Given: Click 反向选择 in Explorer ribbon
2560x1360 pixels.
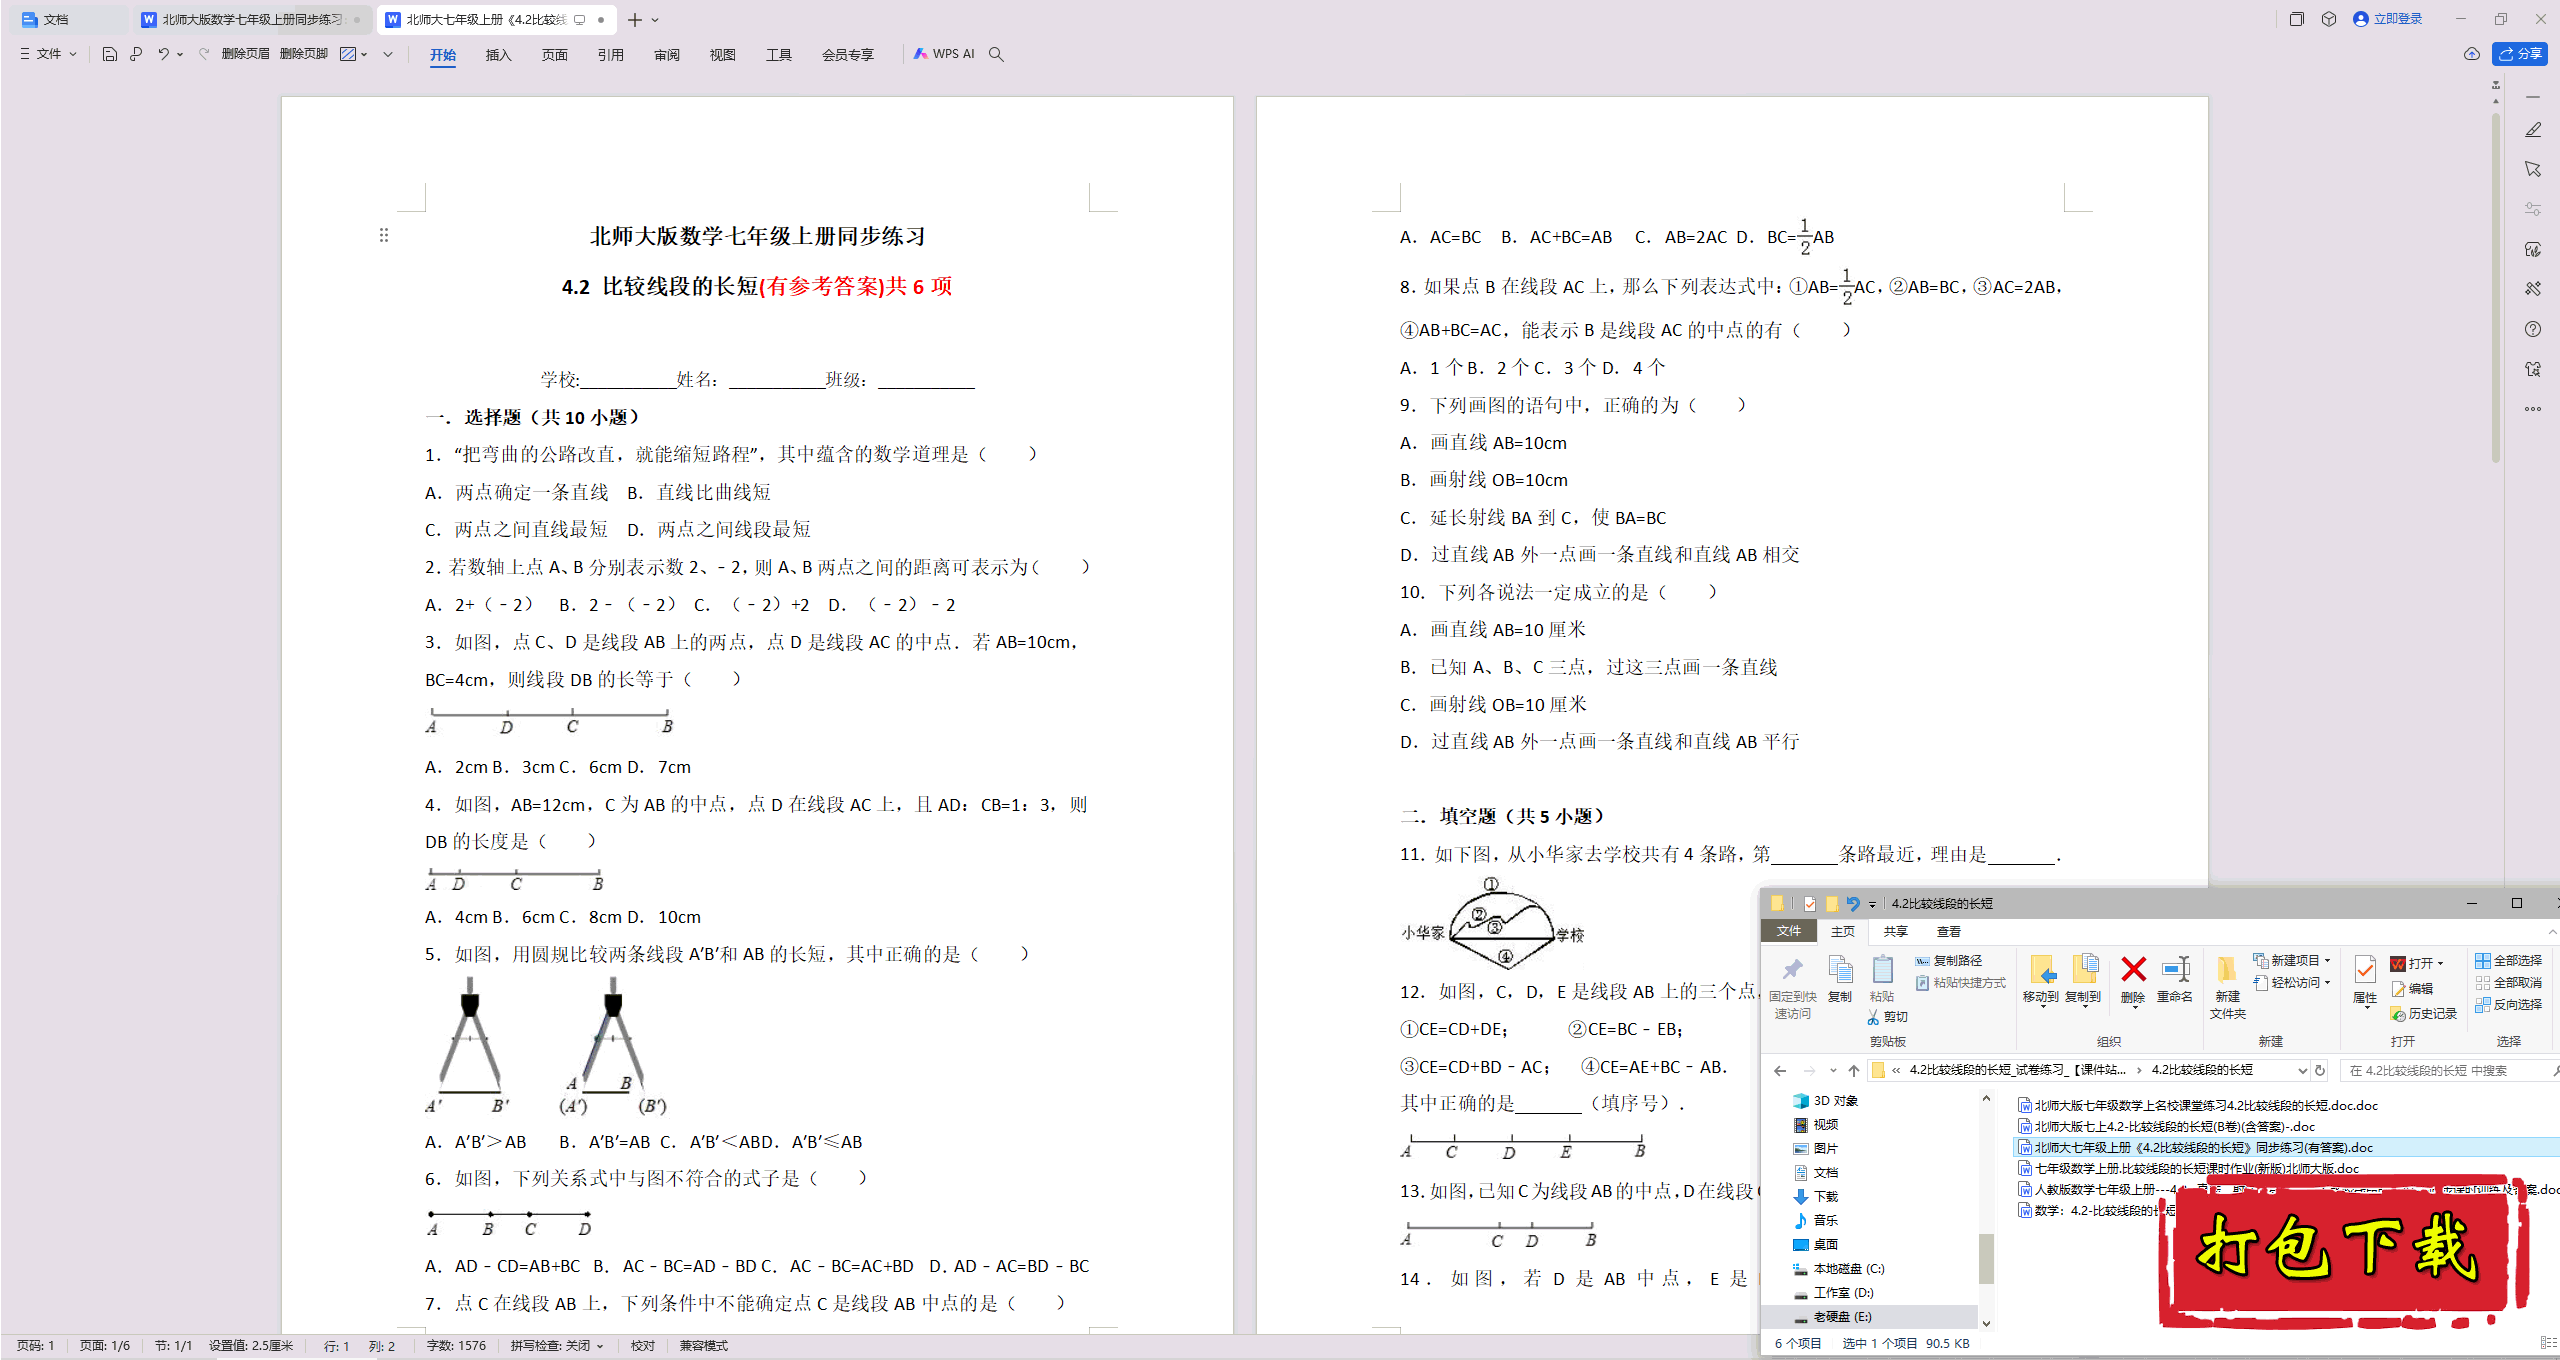Looking at the screenshot, I should (2508, 1004).
